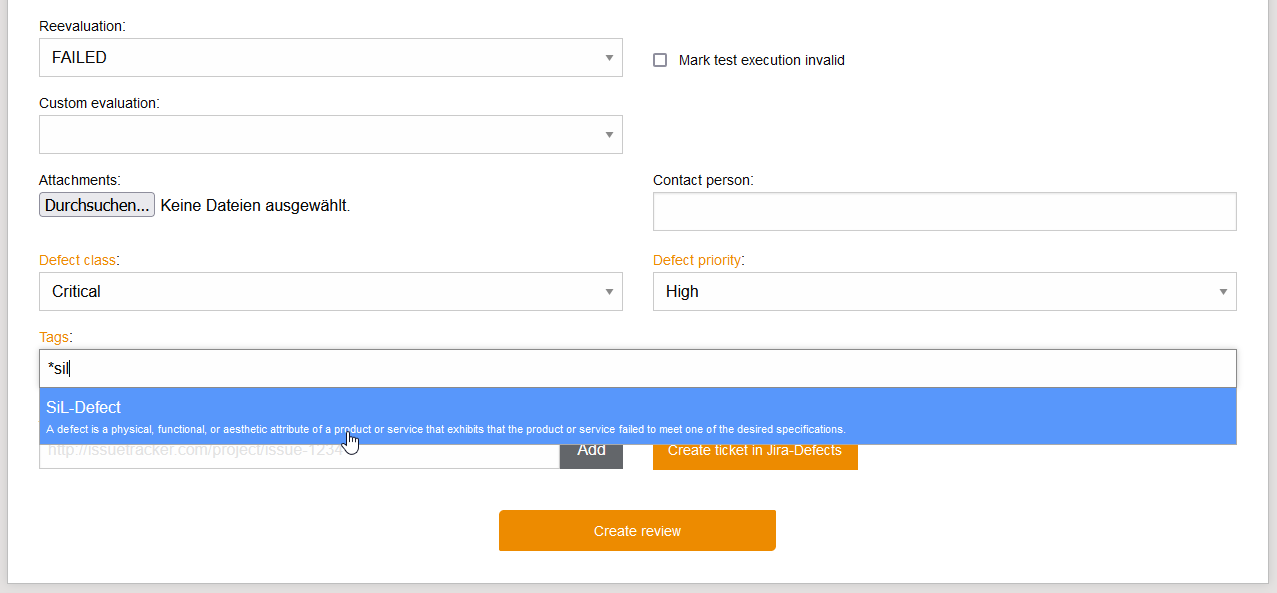1277x593 pixels.
Task: Click the orange 'Tags' label
Action: point(54,337)
